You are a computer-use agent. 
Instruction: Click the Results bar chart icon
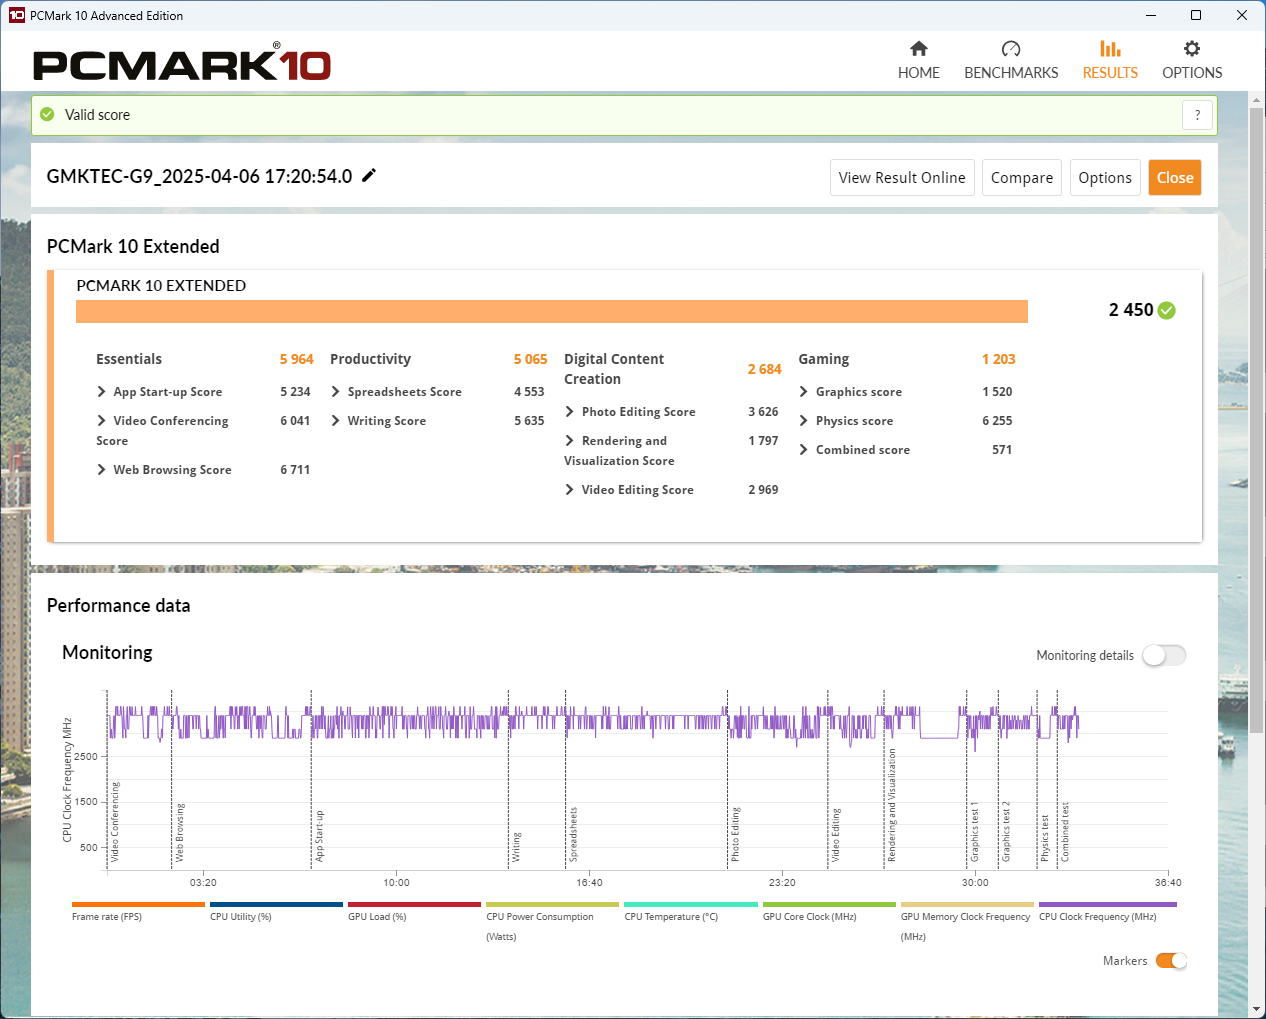[x=1110, y=49]
